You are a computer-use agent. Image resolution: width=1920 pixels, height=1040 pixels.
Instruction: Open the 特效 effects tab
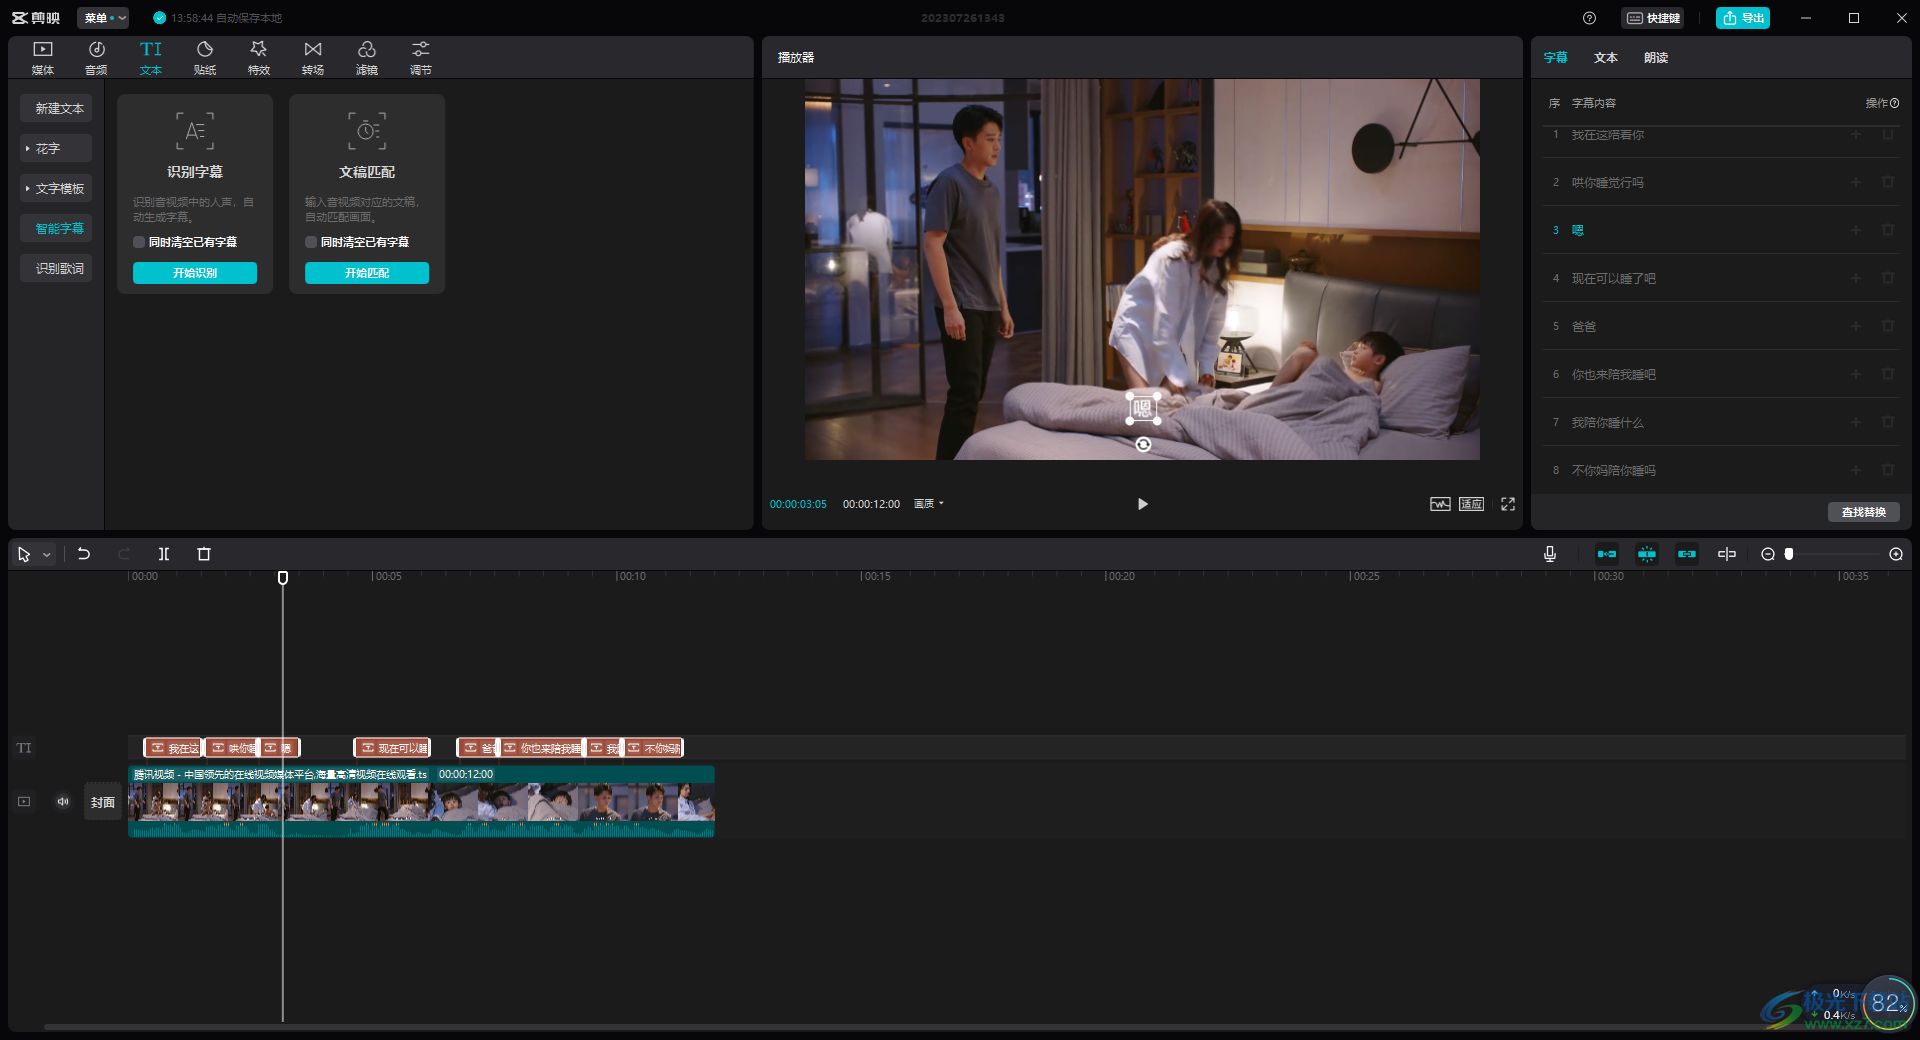(x=259, y=58)
